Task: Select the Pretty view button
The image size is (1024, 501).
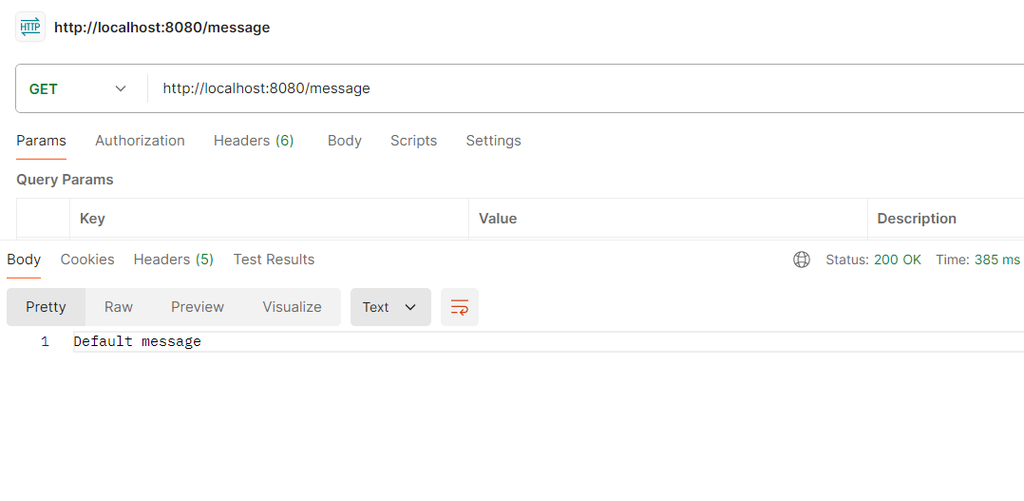Action: pyautogui.click(x=46, y=307)
